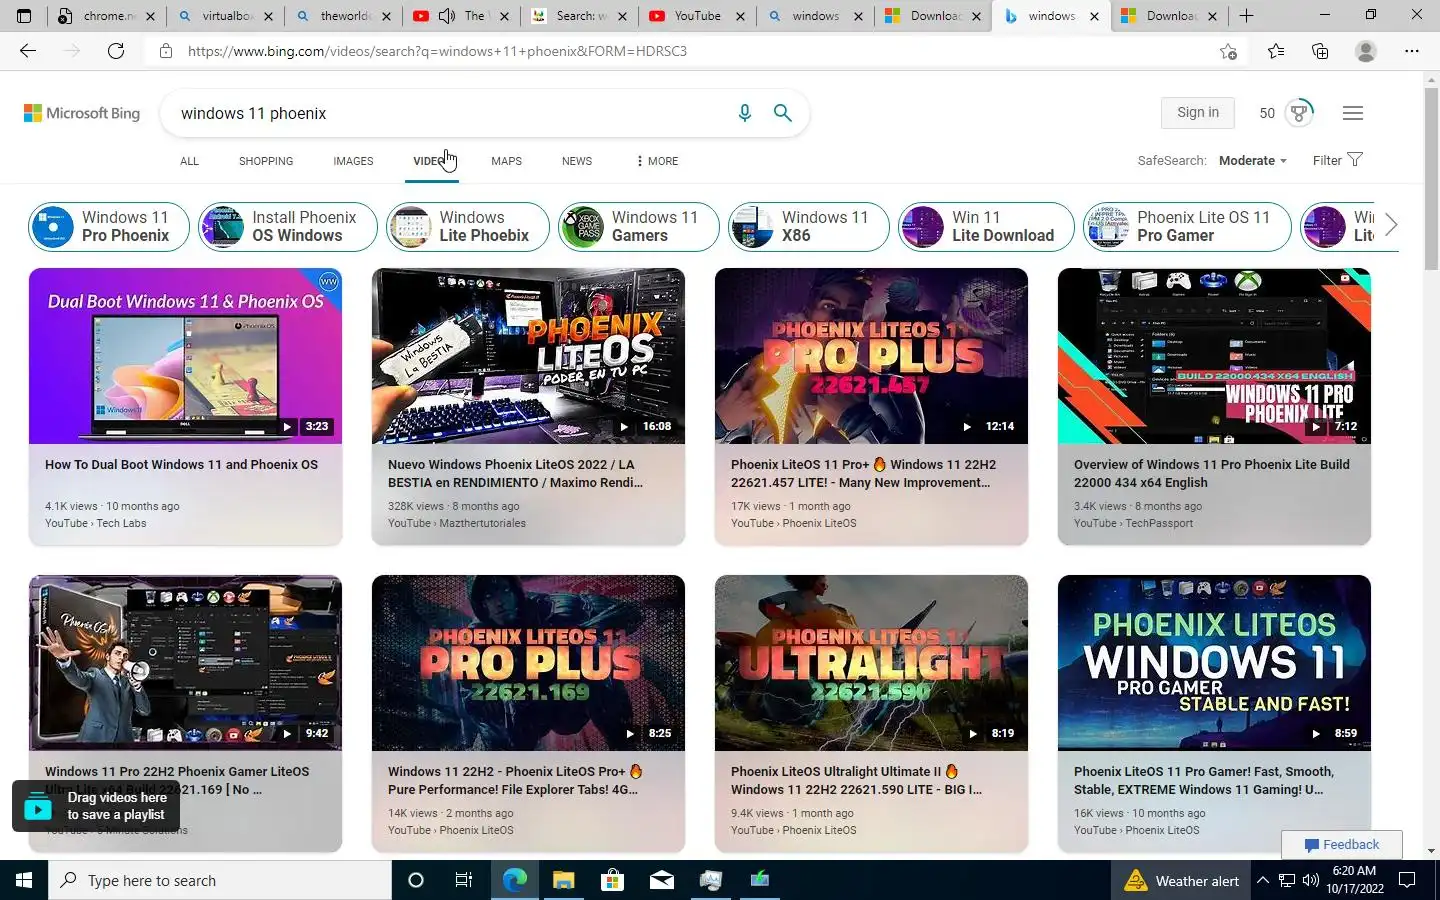Open the Windows Start menu
Viewport: 1440px width, 900px height.
24,880
